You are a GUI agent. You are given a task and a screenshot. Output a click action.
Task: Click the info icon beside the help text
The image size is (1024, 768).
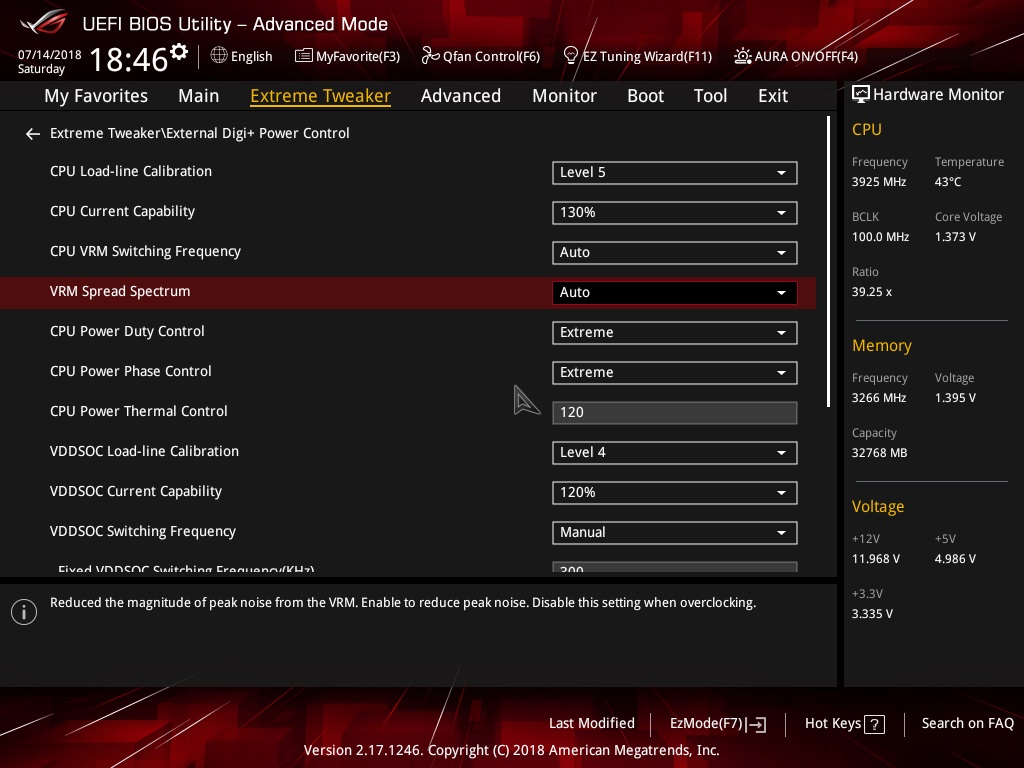[24, 612]
